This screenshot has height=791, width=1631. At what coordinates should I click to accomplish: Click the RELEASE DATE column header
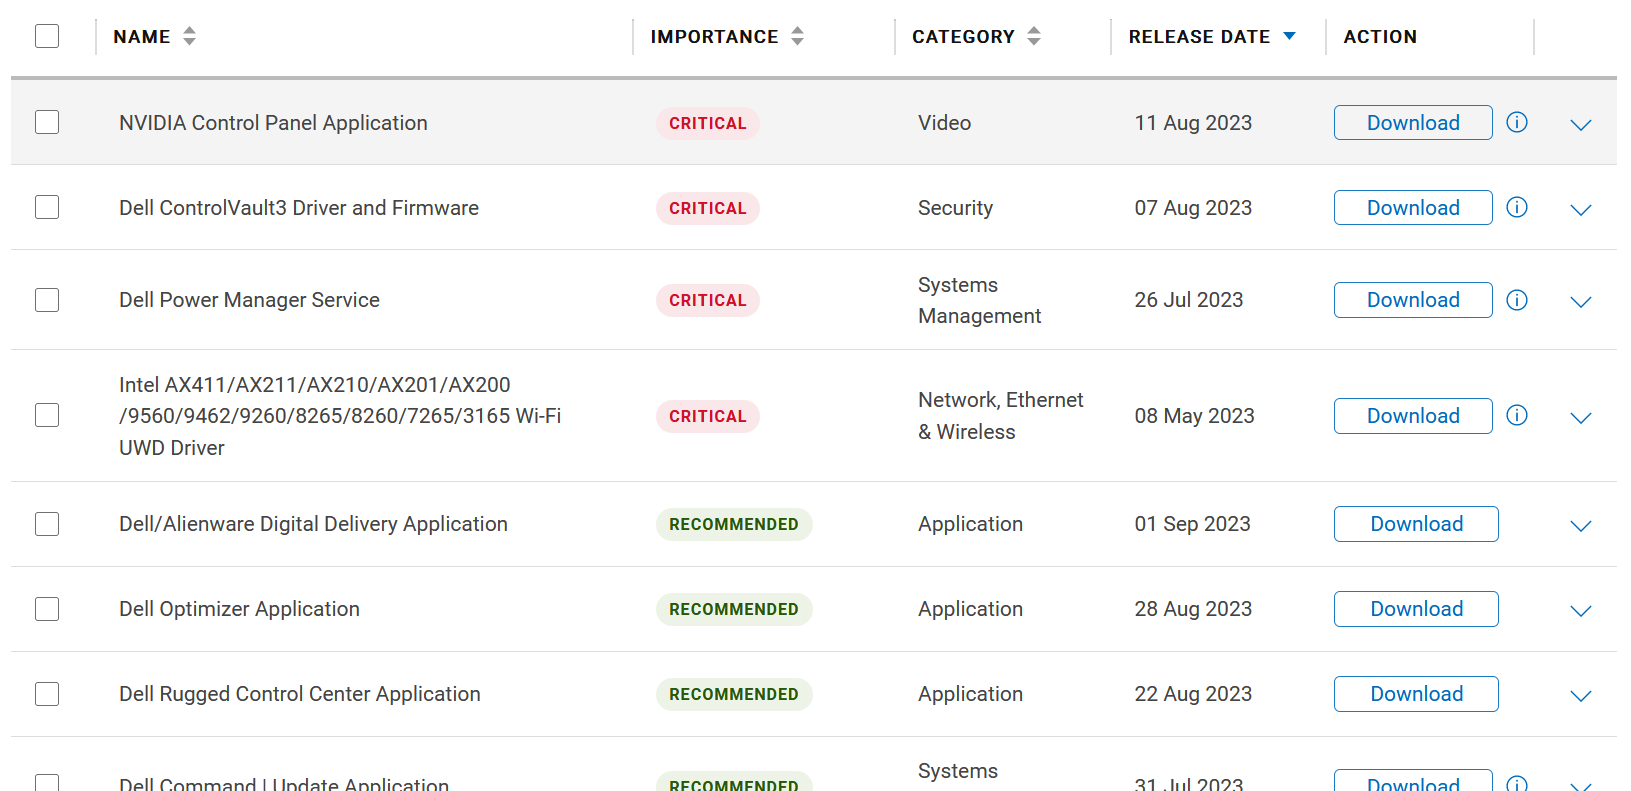1199,37
